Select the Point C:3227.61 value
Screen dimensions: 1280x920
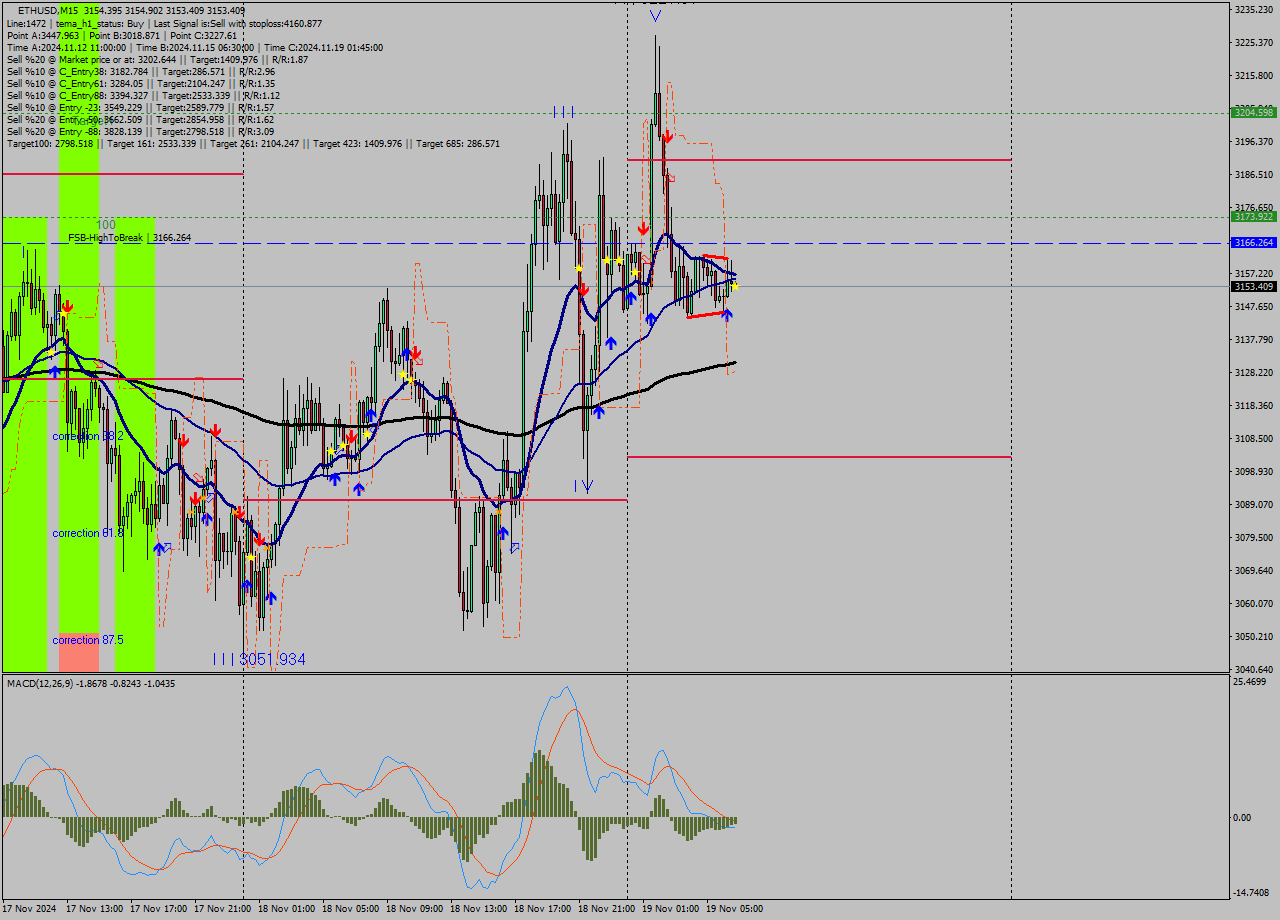click(x=204, y=35)
